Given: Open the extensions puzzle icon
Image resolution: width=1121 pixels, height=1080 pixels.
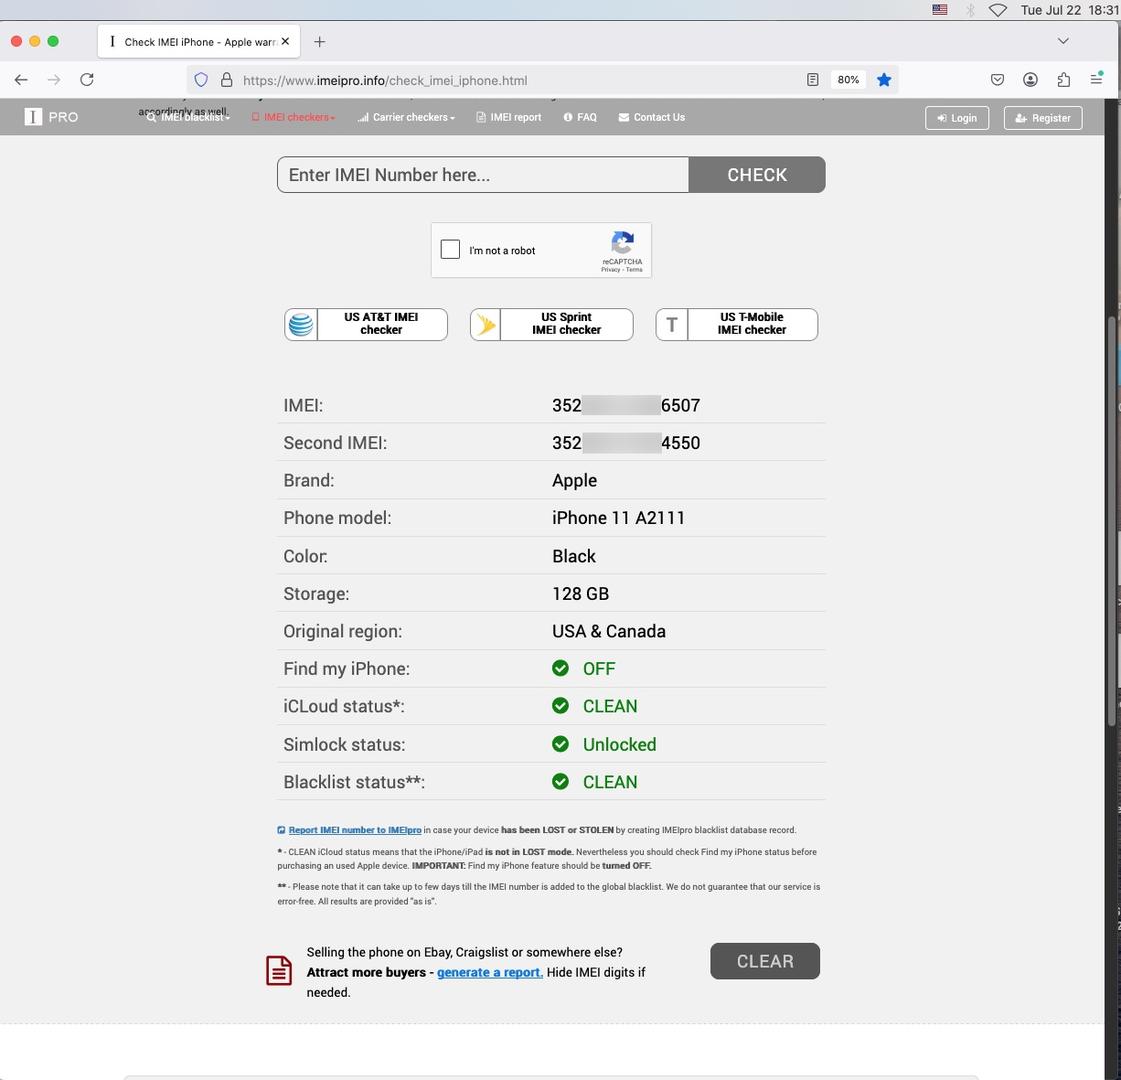Looking at the screenshot, I should pos(1064,80).
